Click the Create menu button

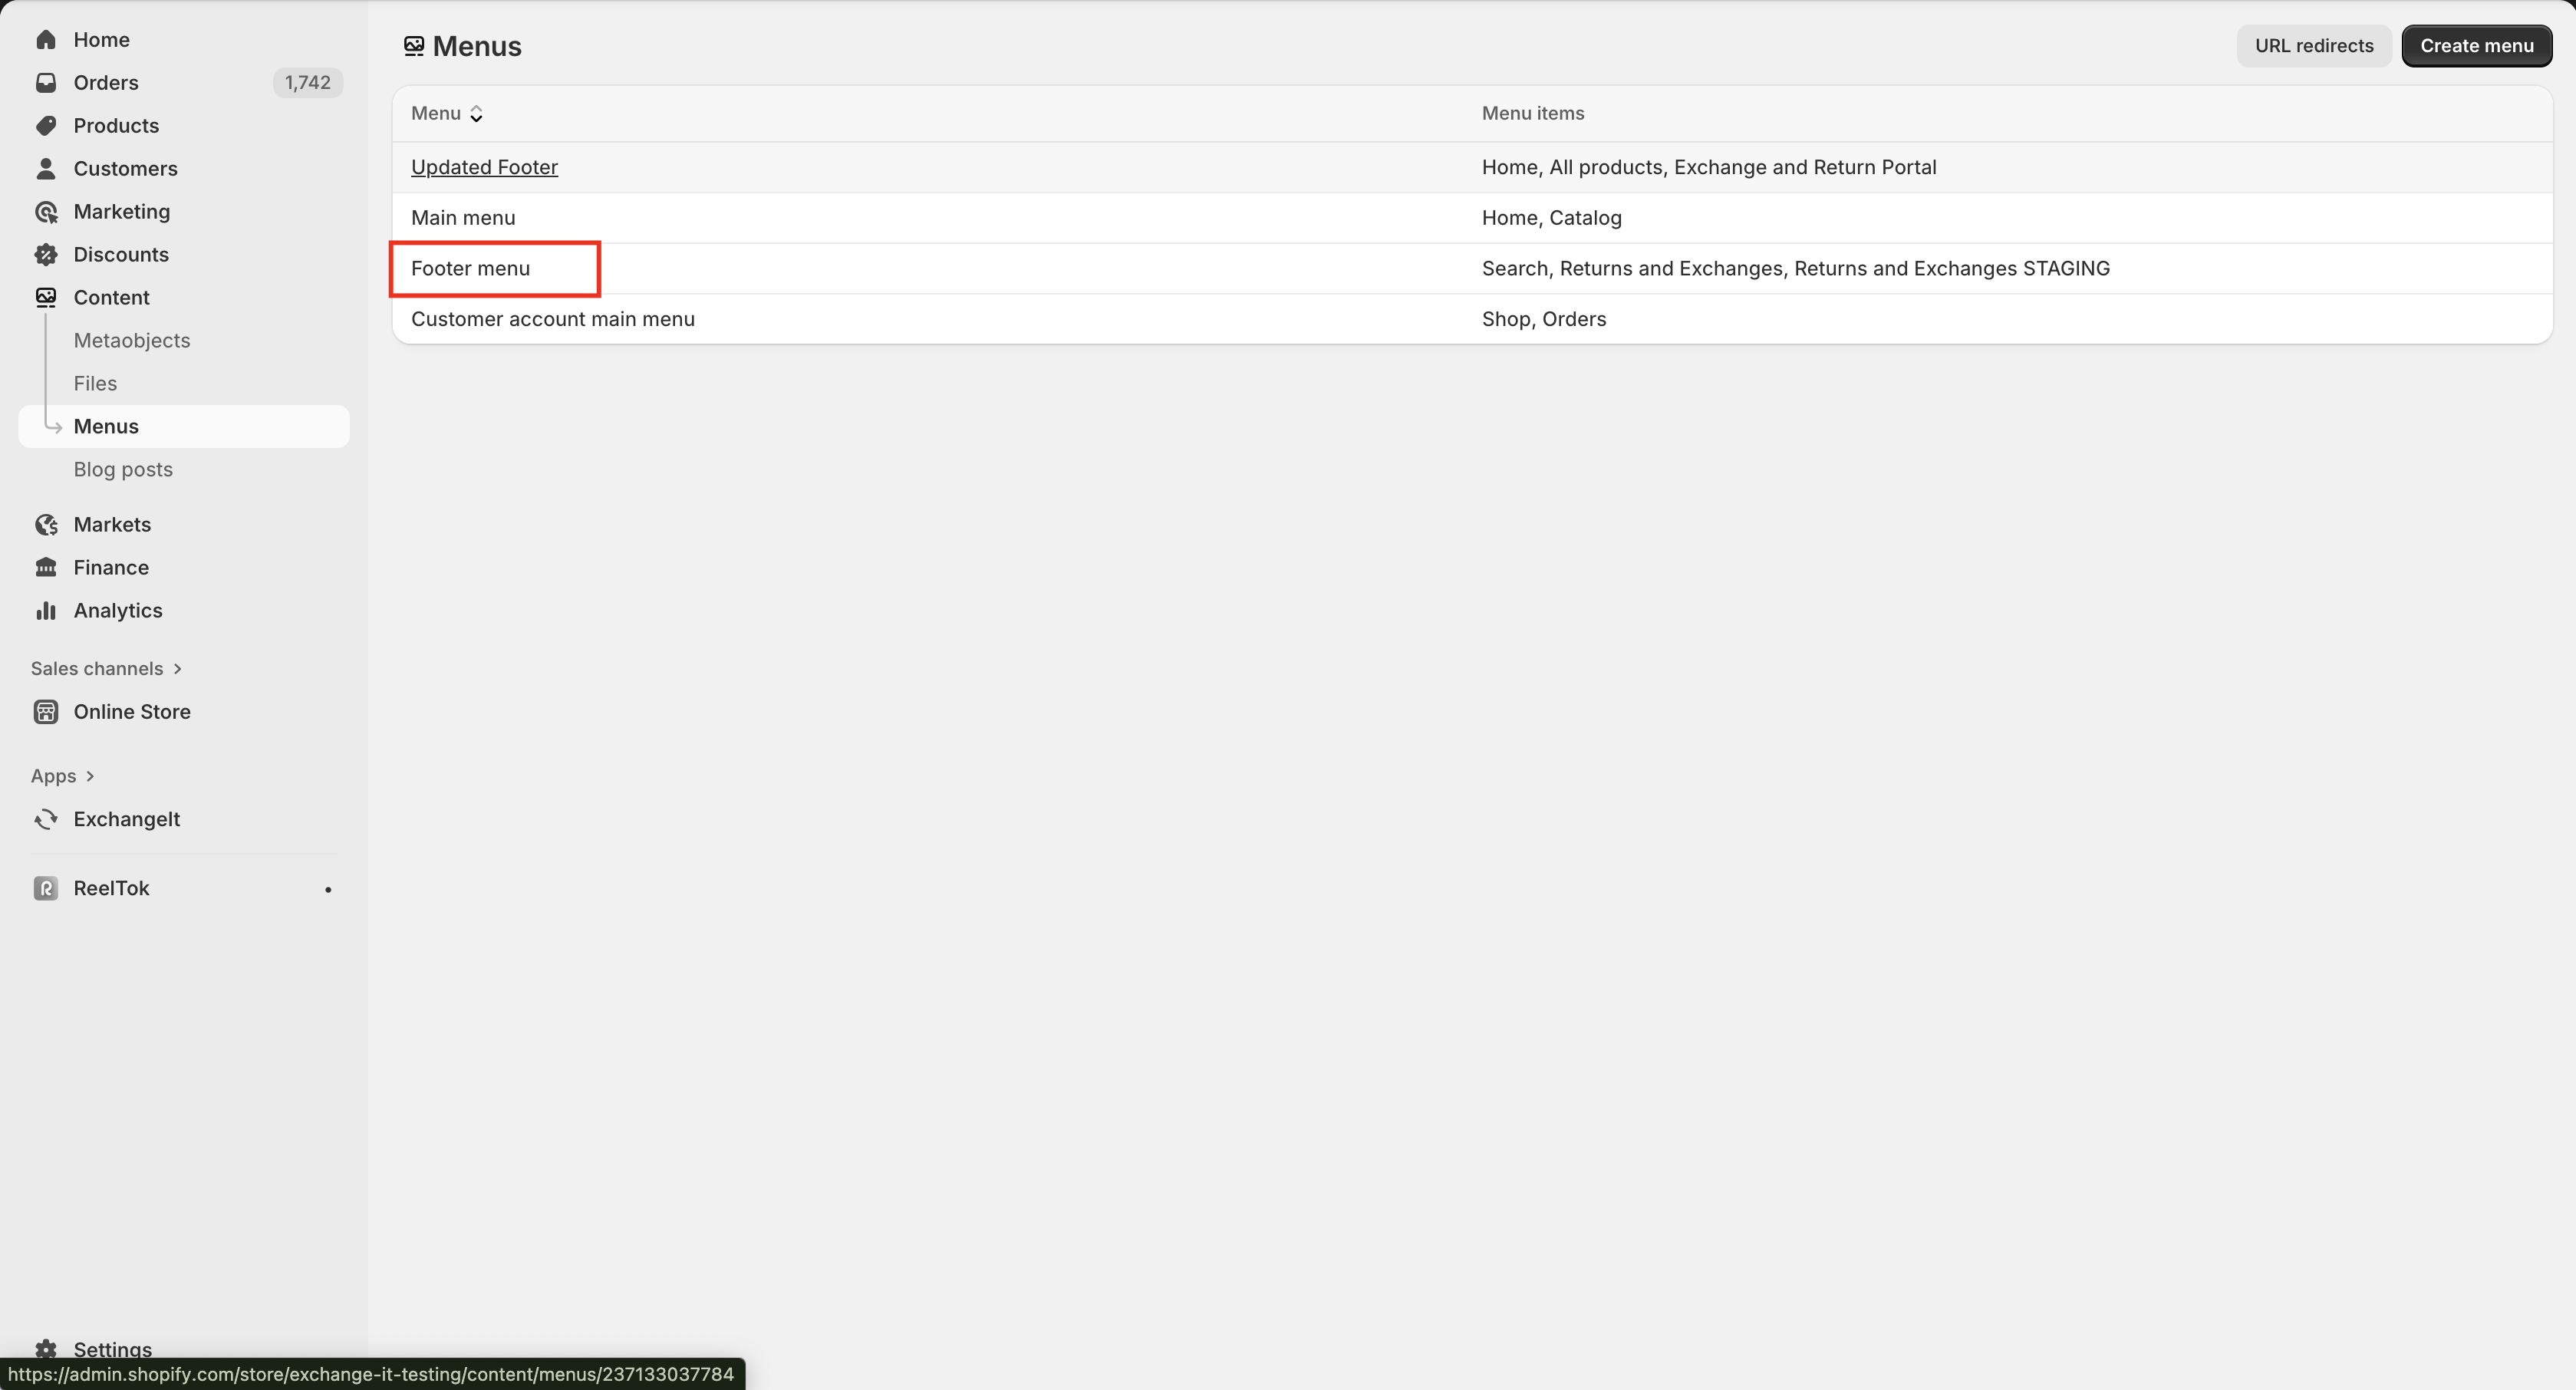point(2476,46)
